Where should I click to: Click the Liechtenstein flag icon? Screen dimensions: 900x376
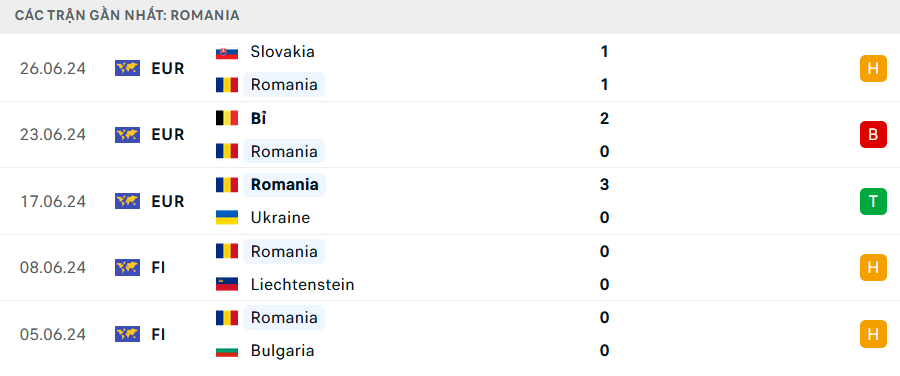(x=227, y=284)
